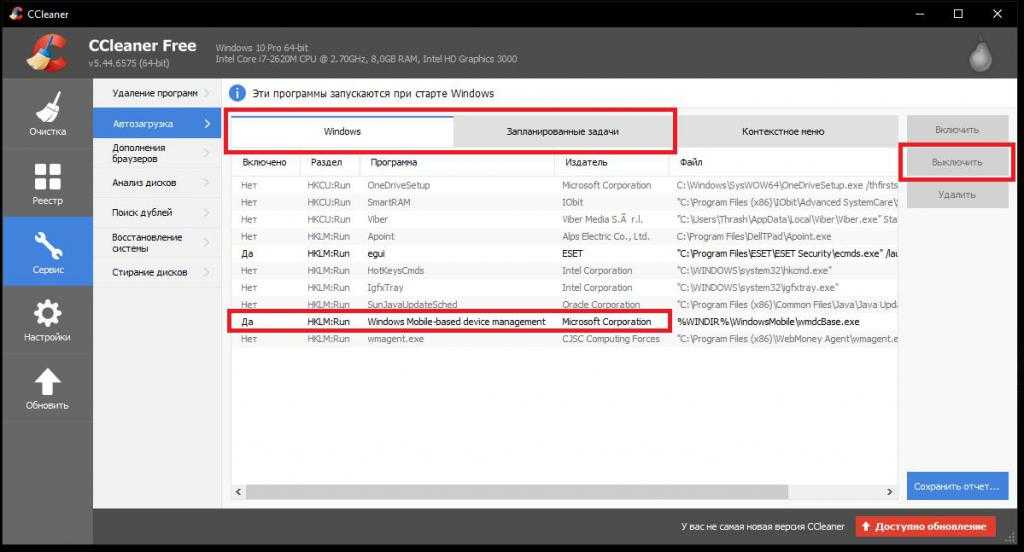The image size is (1024, 552).
Task: Open the Автозагрузка section
Action: [x=156, y=124]
